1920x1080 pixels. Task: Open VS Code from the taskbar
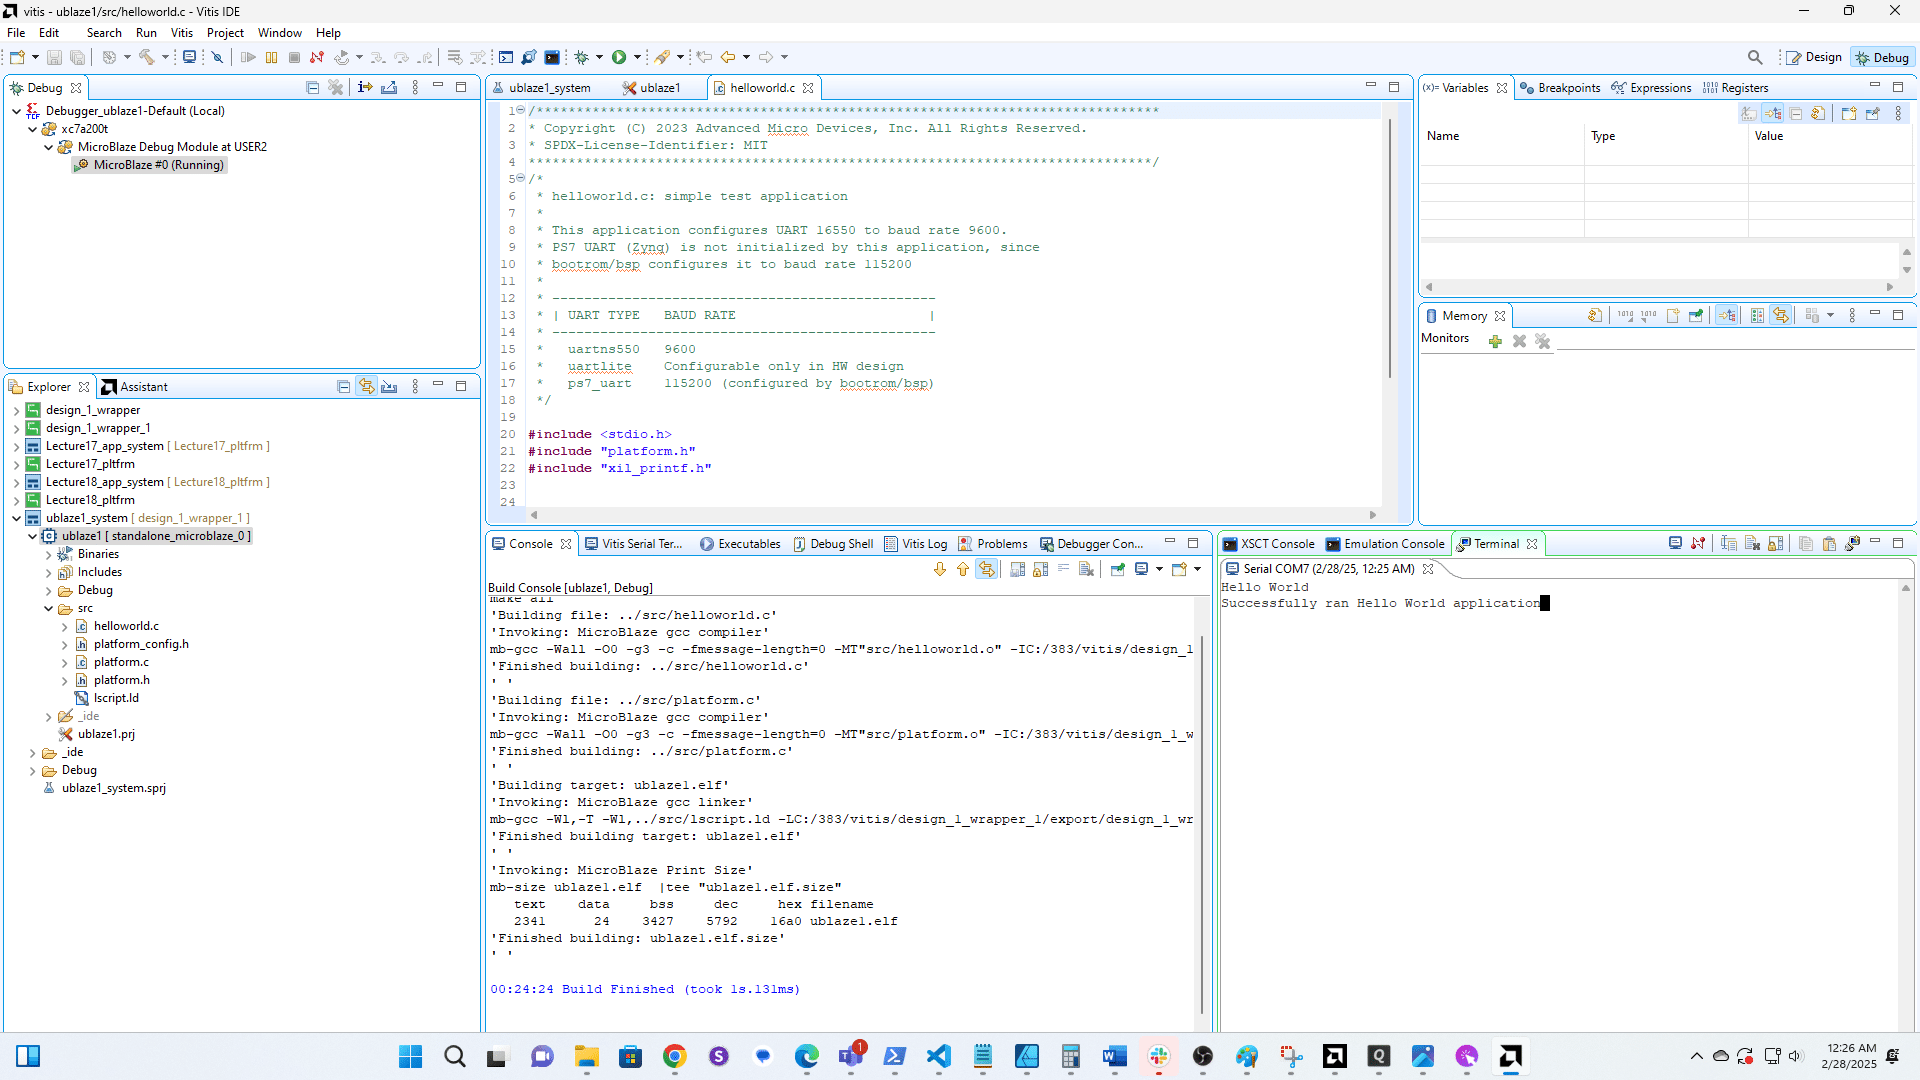(938, 1057)
